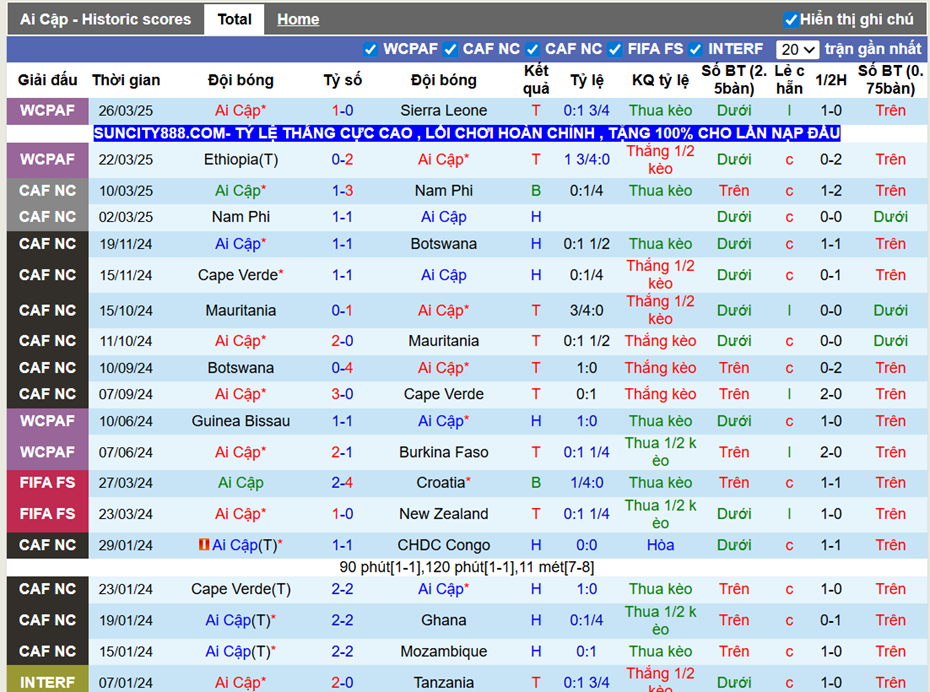
Task: Open Nam Phi team on 10/03/25 row
Action: coord(444,191)
